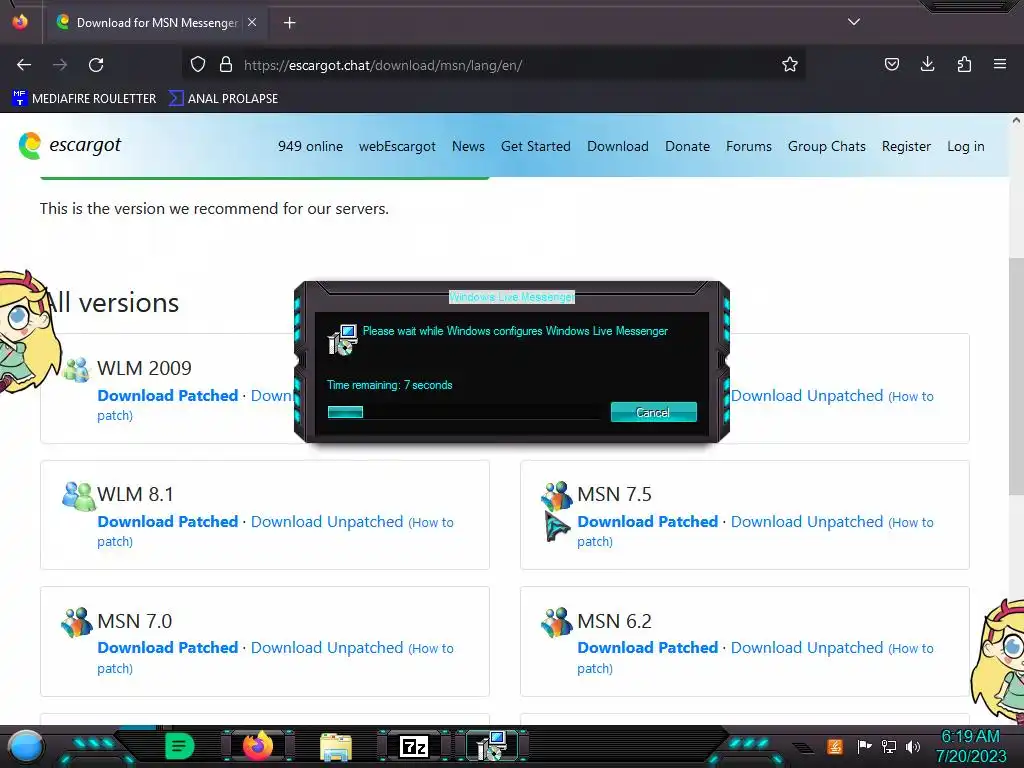1024x768 pixels.
Task: Click the page vertical scrollbar thumb
Action: tap(1016, 376)
